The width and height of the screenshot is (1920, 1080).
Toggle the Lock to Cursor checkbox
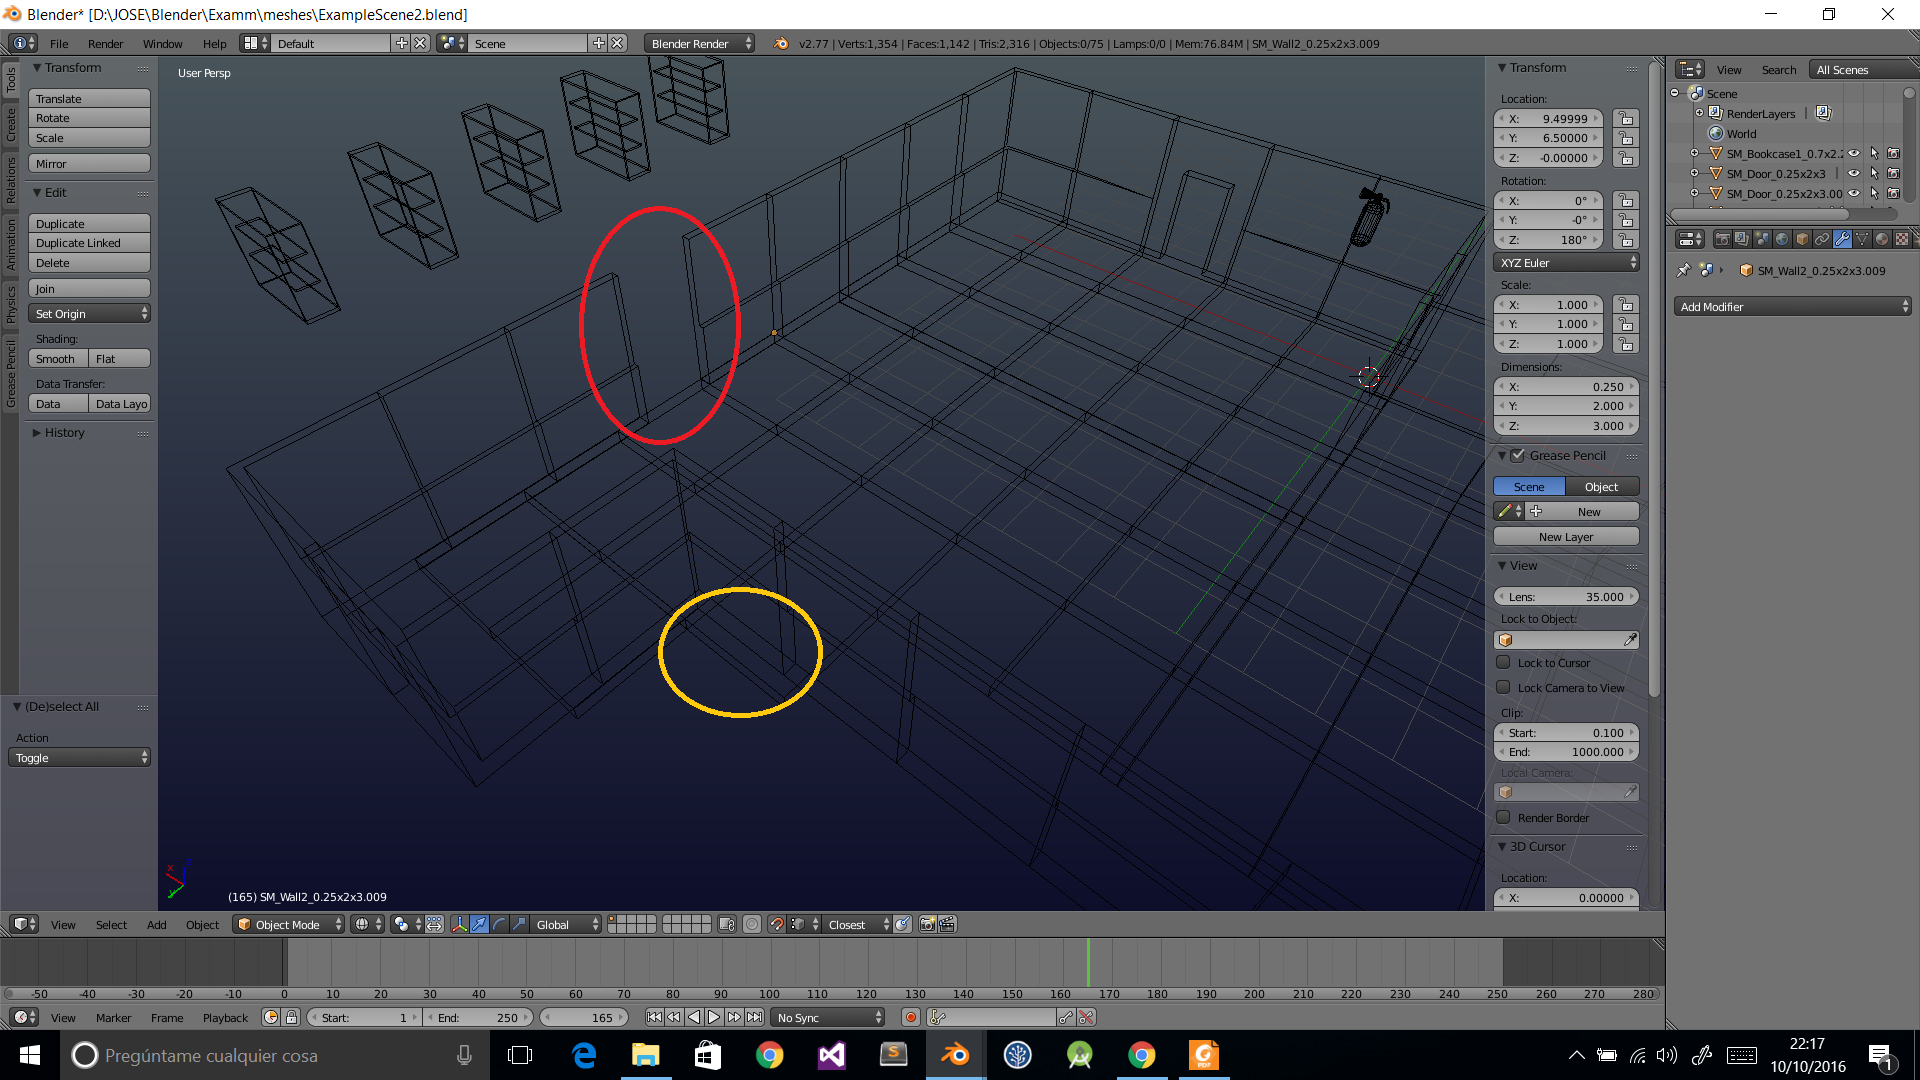(x=1503, y=662)
